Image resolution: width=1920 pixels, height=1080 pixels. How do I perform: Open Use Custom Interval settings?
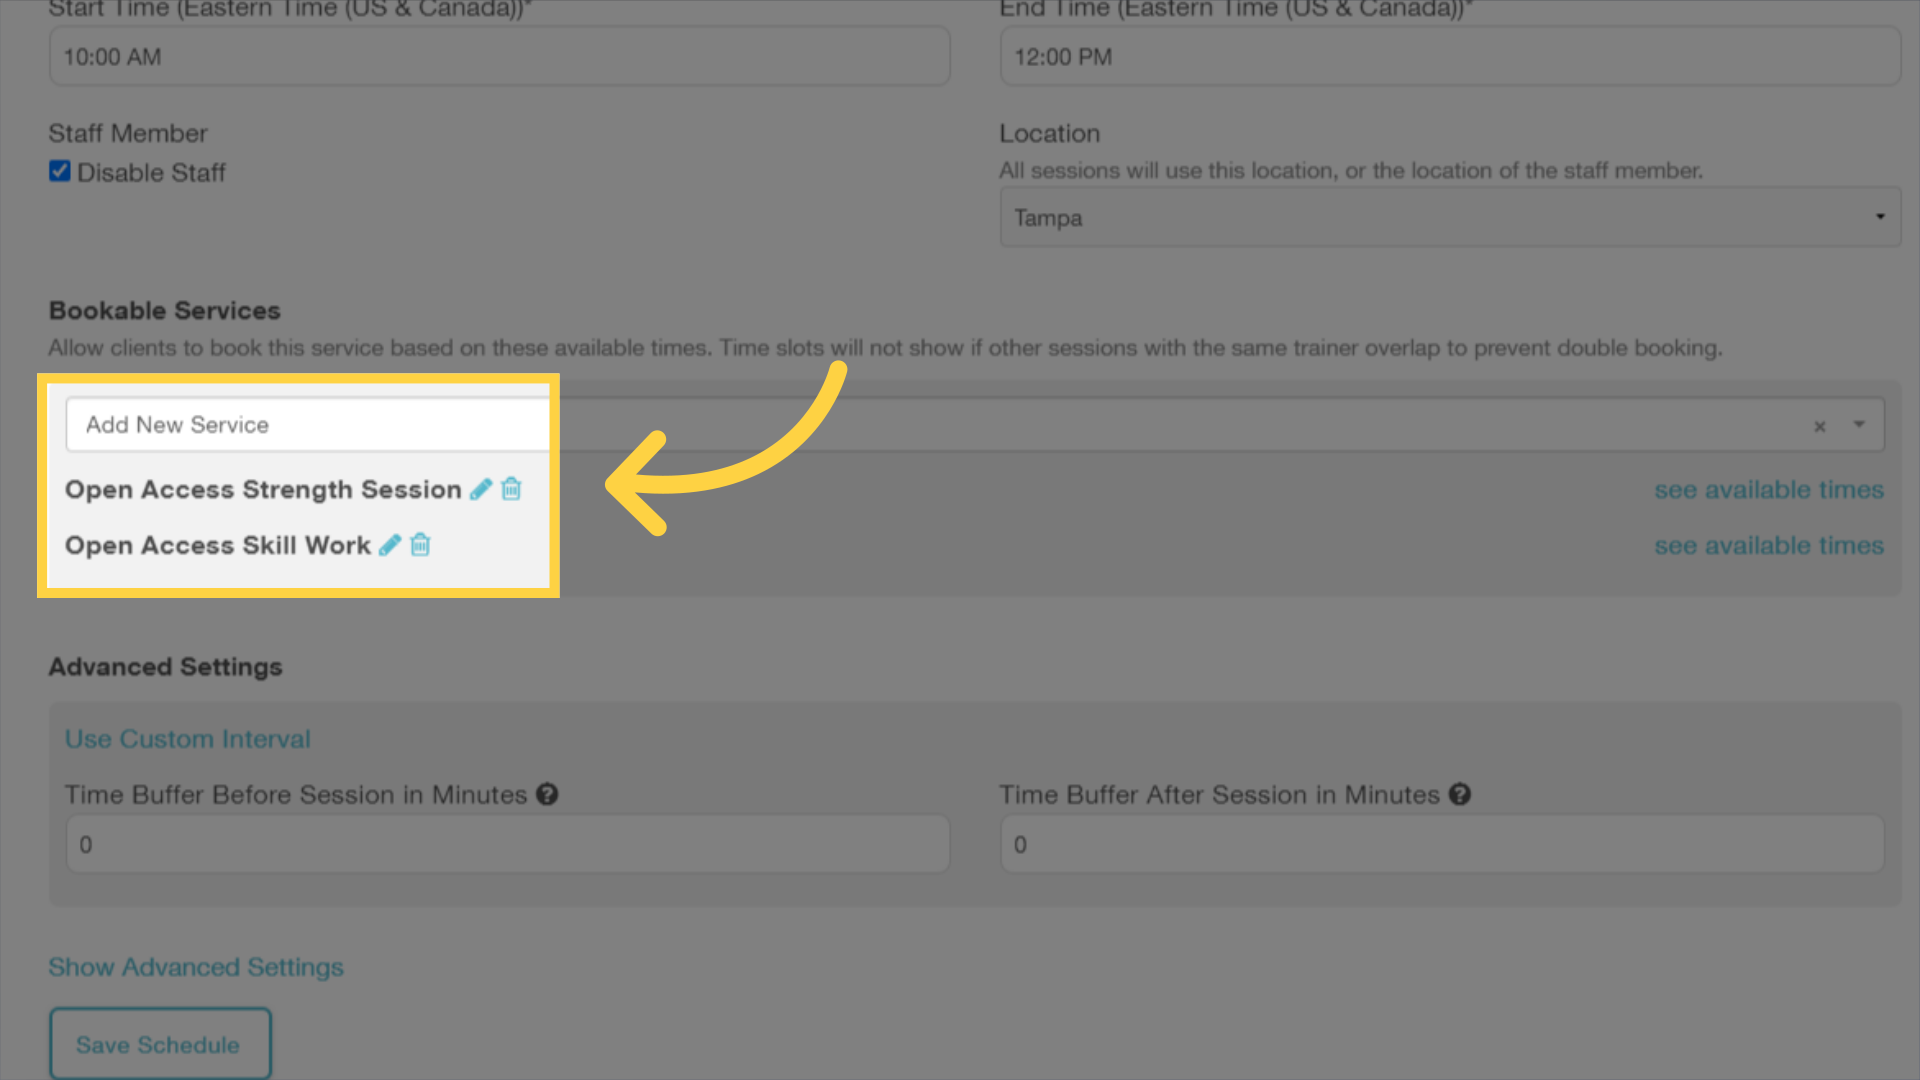[187, 737]
